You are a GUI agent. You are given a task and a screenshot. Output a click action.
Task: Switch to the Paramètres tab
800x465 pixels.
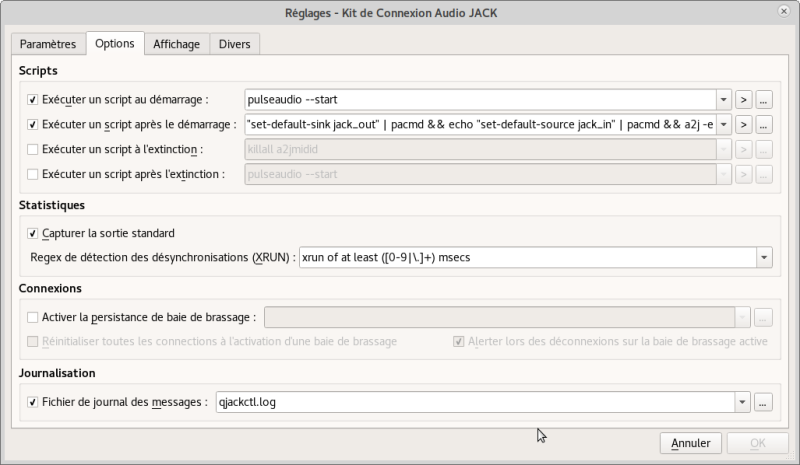click(48, 44)
